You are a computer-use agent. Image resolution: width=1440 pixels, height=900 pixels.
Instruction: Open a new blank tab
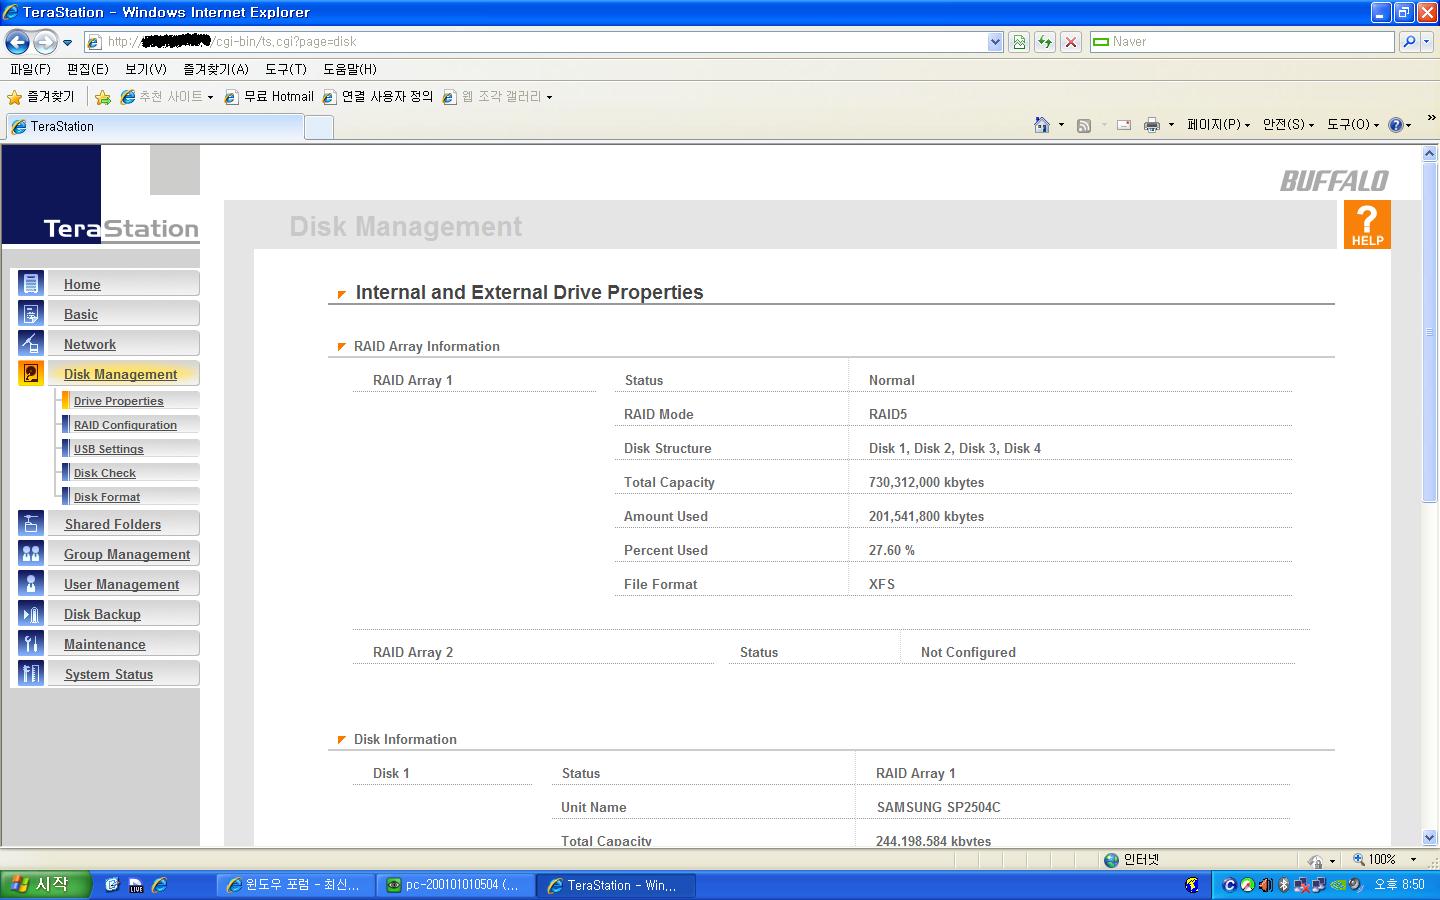tap(318, 127)
